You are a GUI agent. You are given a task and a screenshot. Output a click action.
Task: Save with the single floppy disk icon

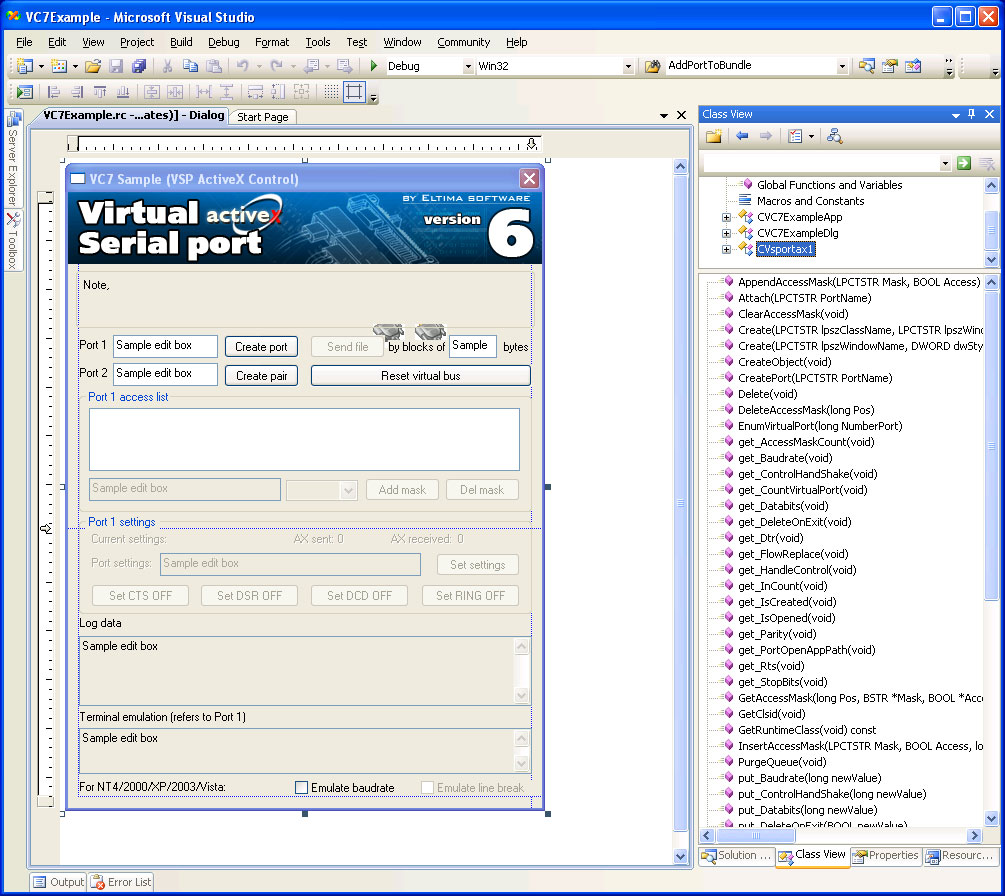(x=115, y=65)
